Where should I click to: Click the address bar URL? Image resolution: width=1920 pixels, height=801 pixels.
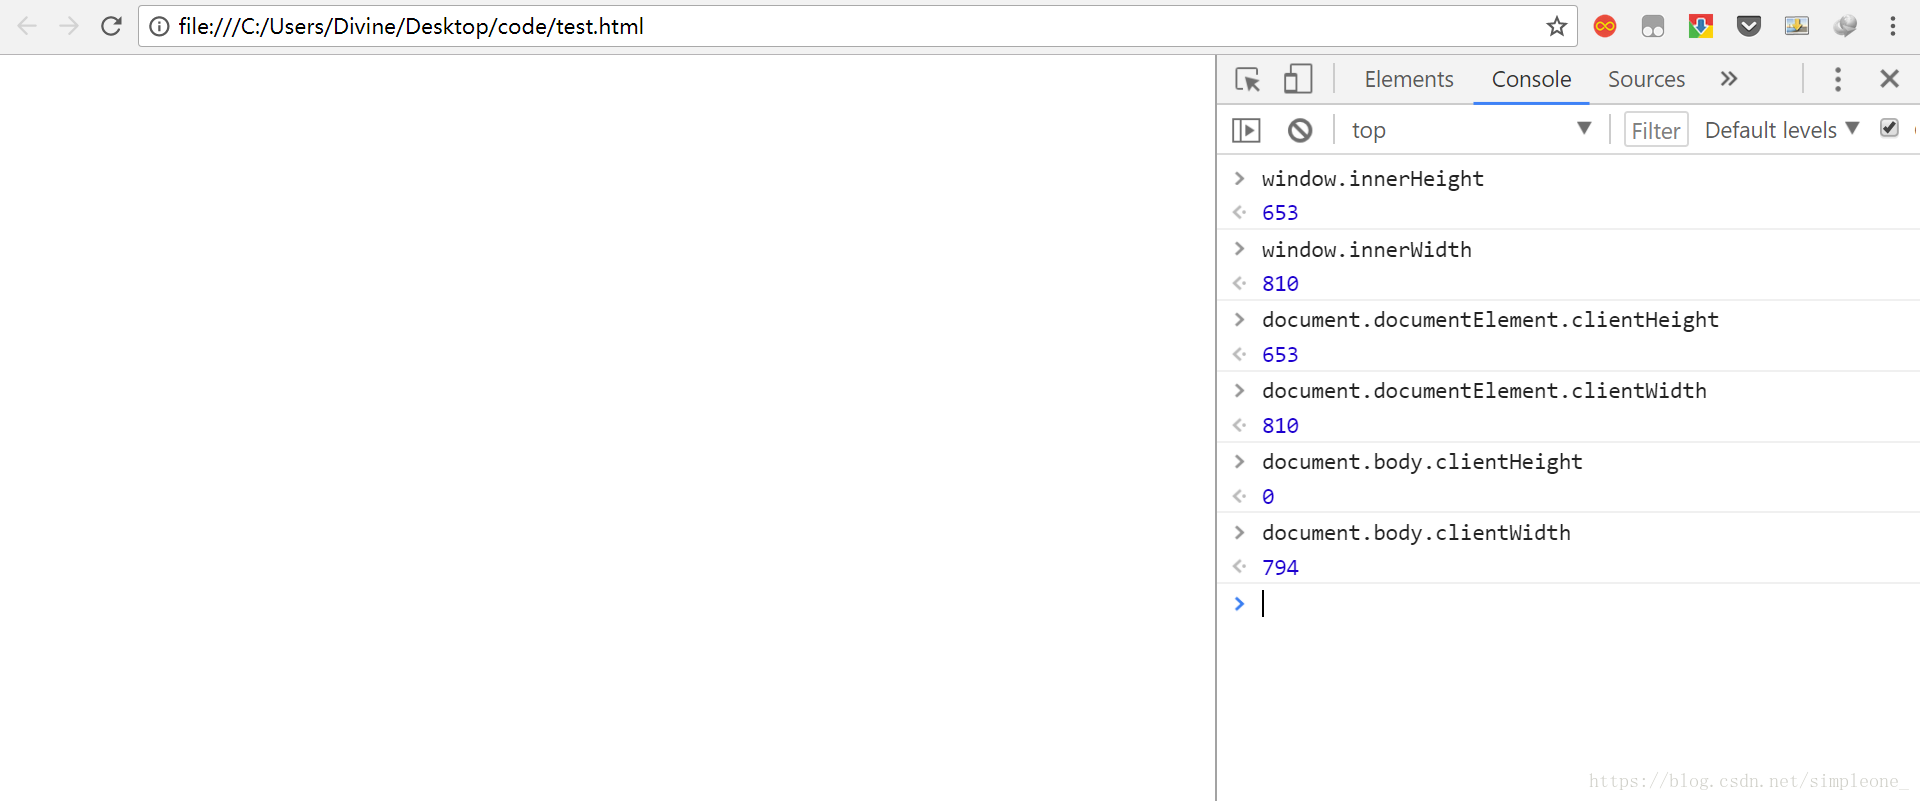(x=411, y=26)
